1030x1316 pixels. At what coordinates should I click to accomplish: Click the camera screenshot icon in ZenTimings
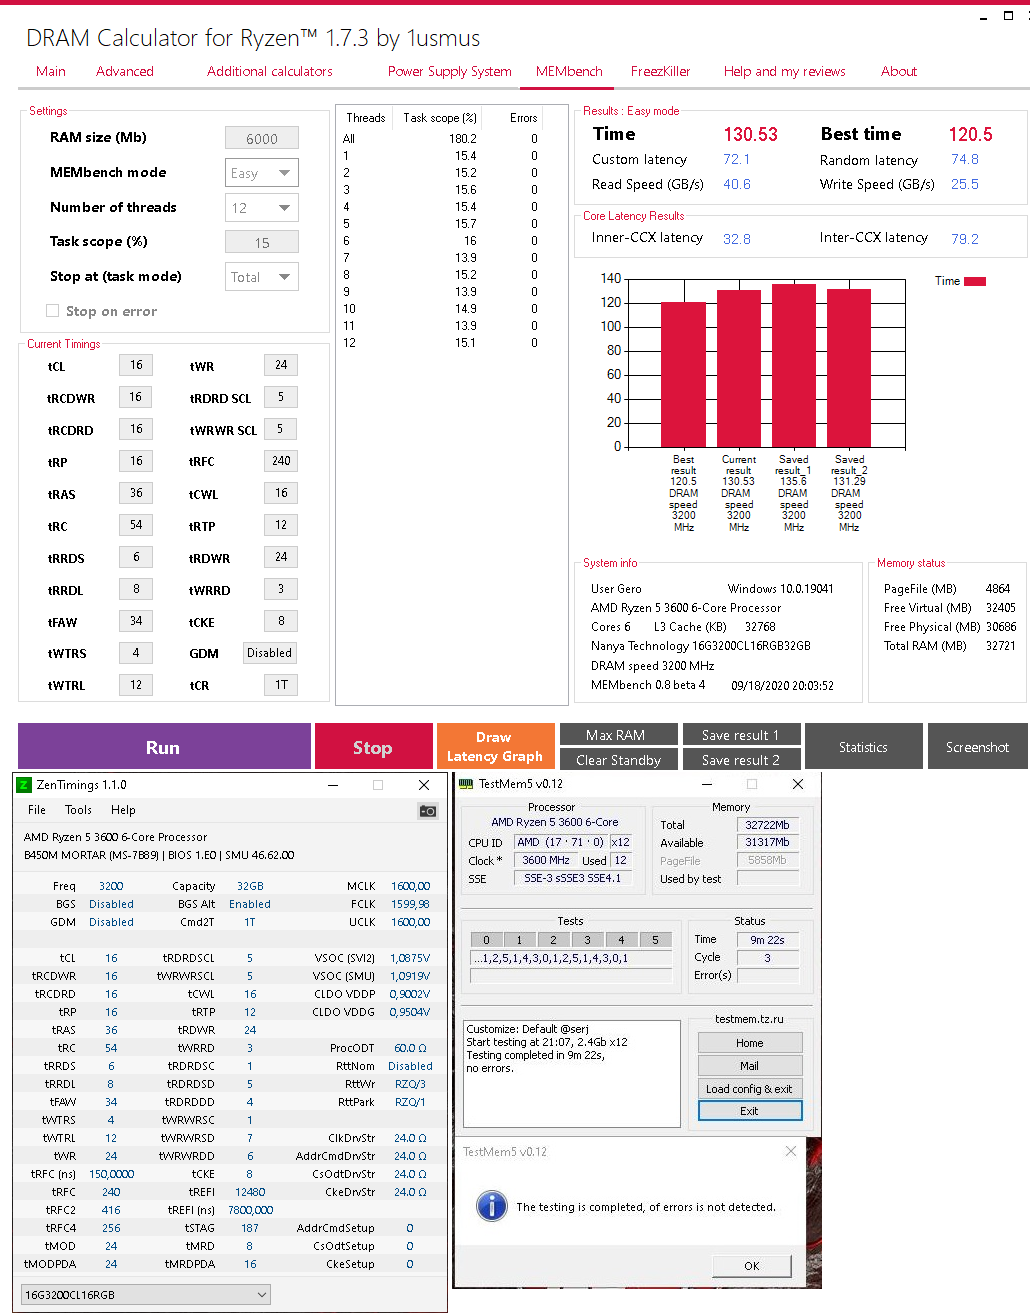[427, 810]
